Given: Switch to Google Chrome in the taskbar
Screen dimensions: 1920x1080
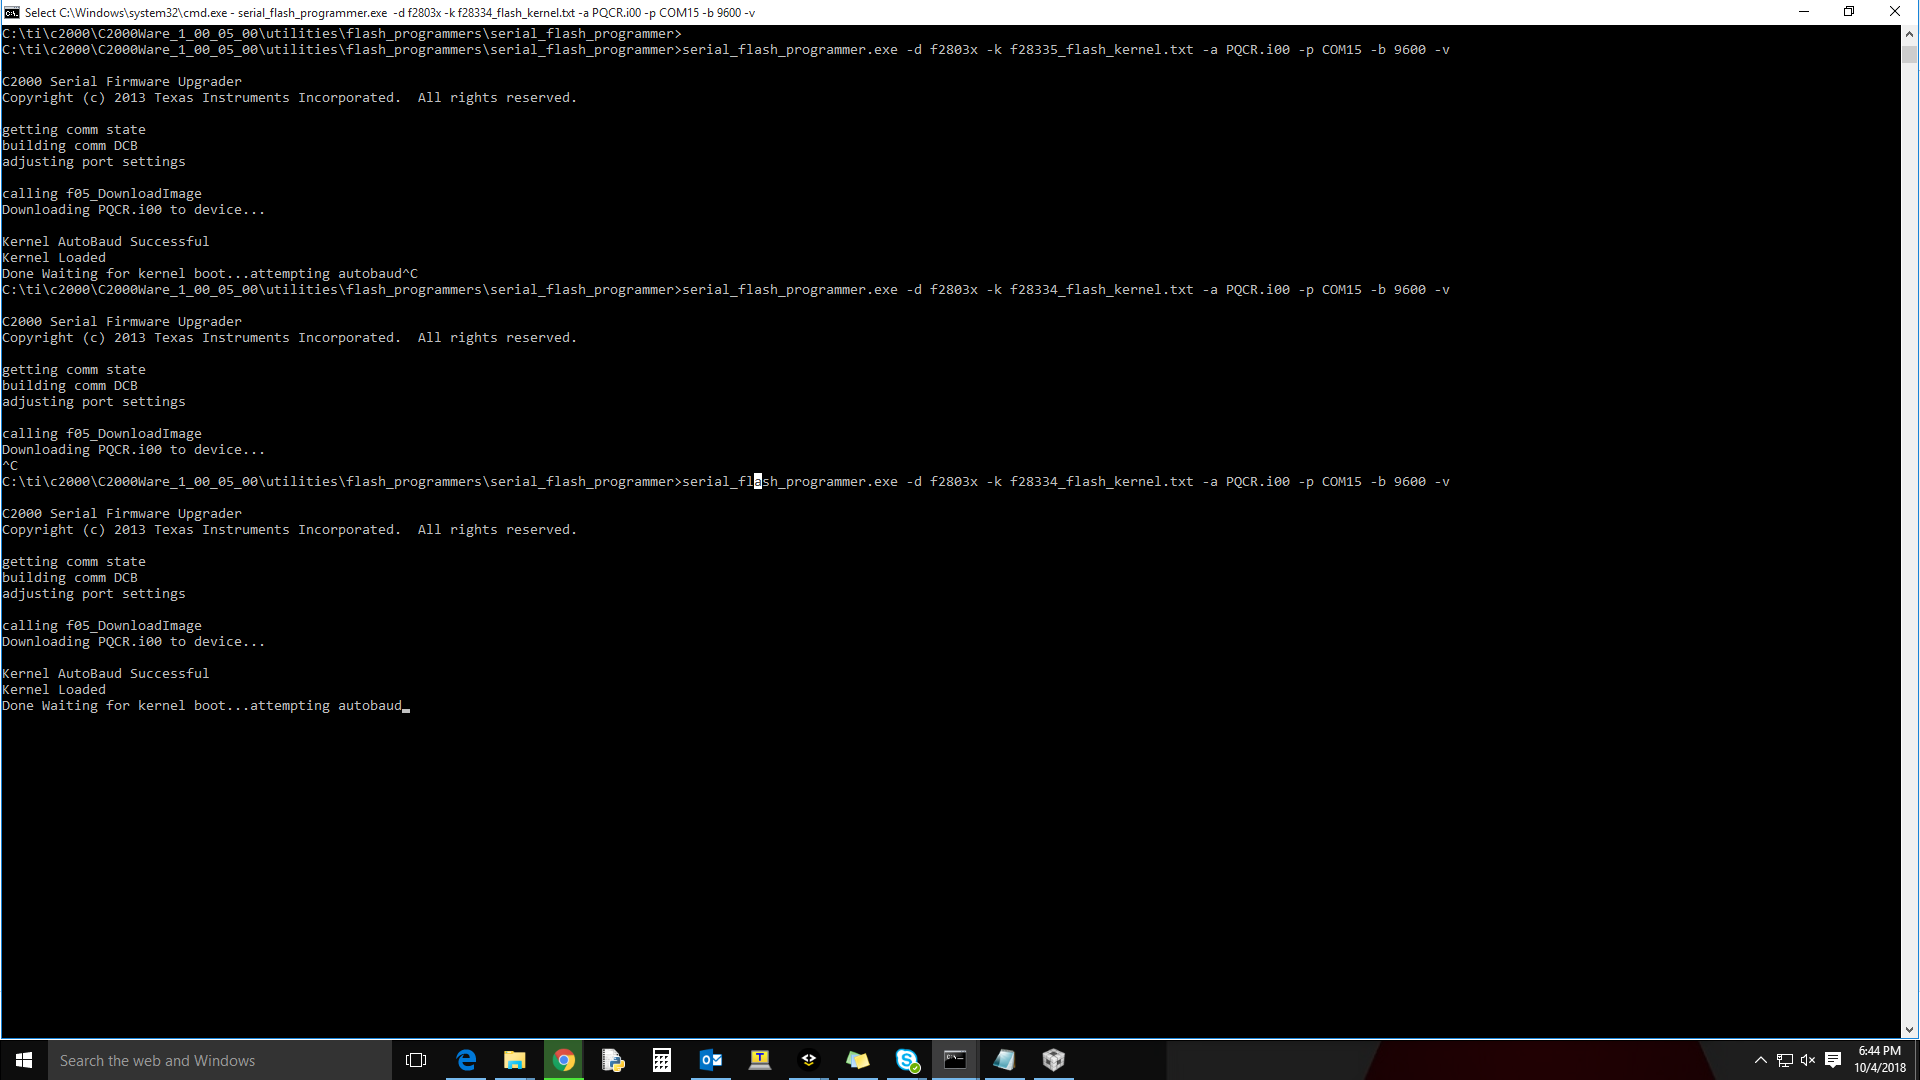Looking at the screenshot, I should tap(564, 1060).
